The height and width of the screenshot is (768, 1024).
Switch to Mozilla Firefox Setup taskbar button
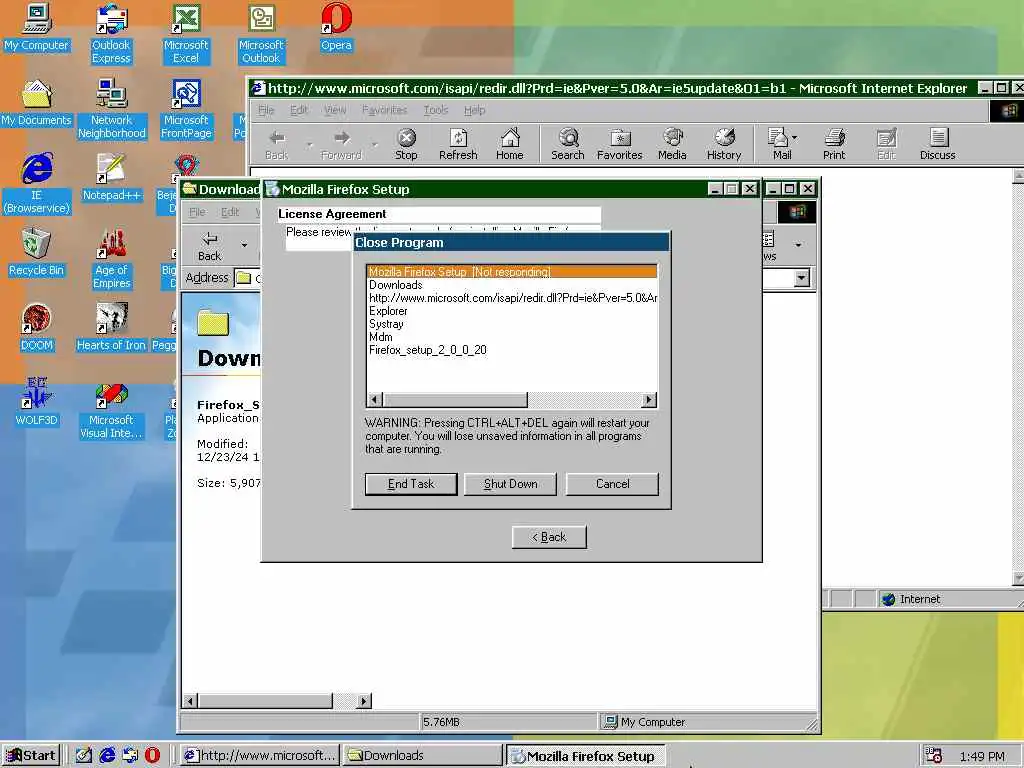[x=586, y=756]
